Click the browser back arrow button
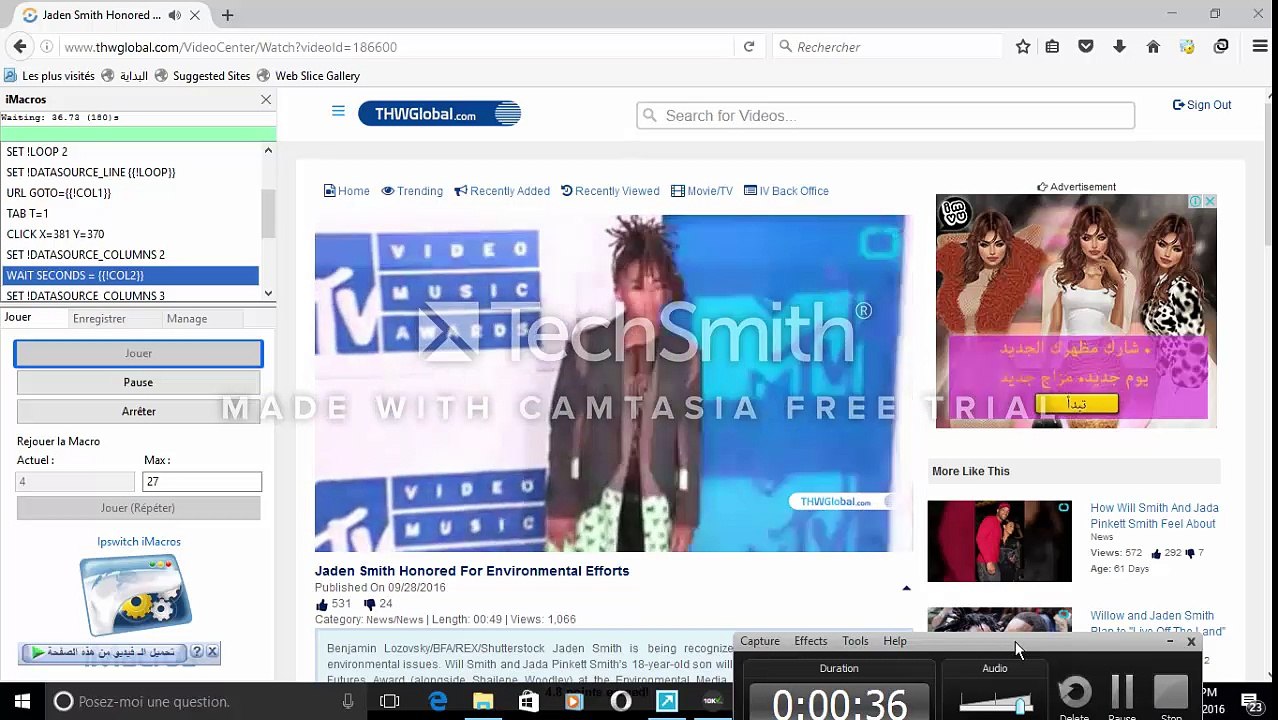 point(20,46)
